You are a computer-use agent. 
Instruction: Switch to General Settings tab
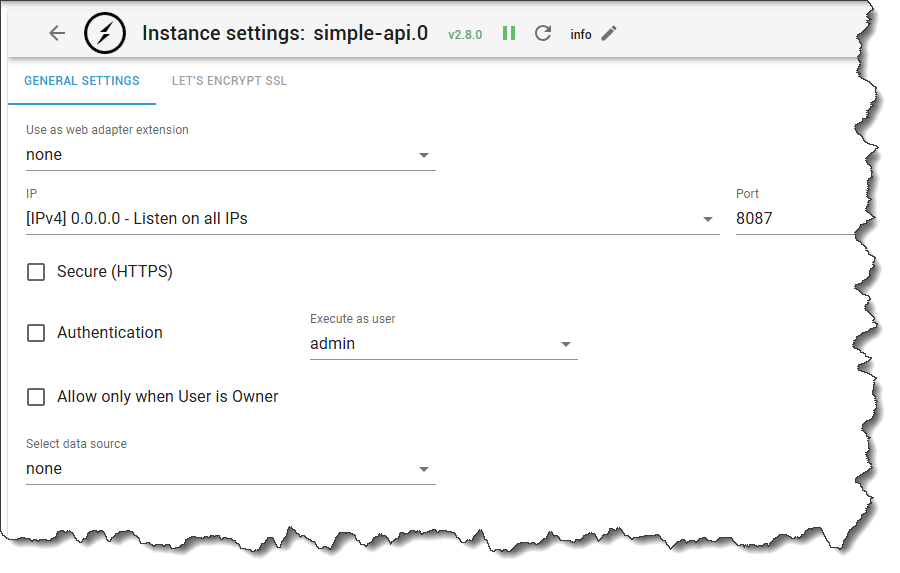click(82, 81)
